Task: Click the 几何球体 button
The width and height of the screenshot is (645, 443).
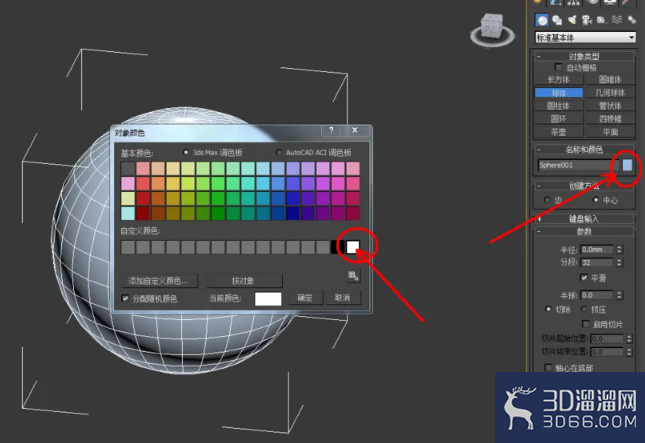Action: tap(610, 93)
